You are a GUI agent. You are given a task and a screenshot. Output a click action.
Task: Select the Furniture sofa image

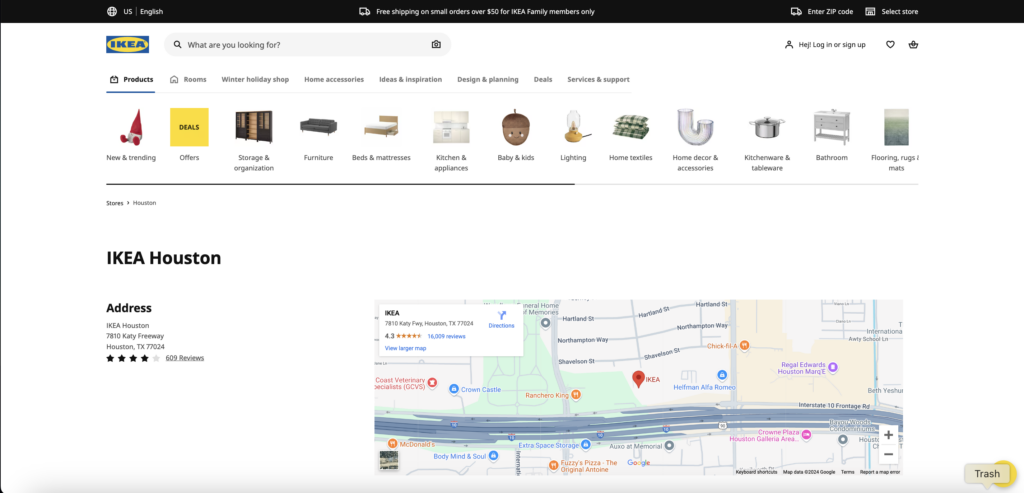(319, 126)
